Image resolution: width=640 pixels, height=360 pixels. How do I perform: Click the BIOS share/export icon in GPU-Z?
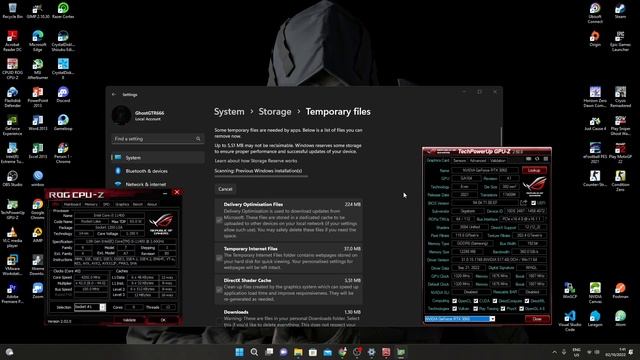524,203
